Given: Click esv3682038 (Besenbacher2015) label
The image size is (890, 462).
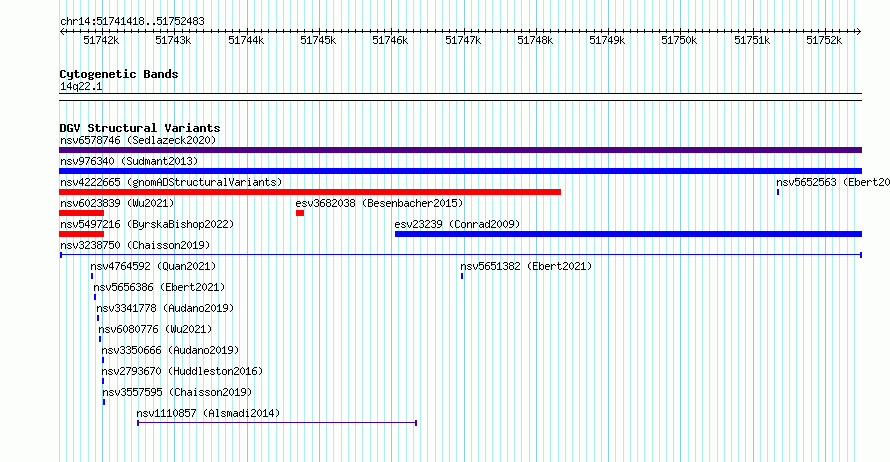Looking at the screenshot, I should tap(379, 203).
